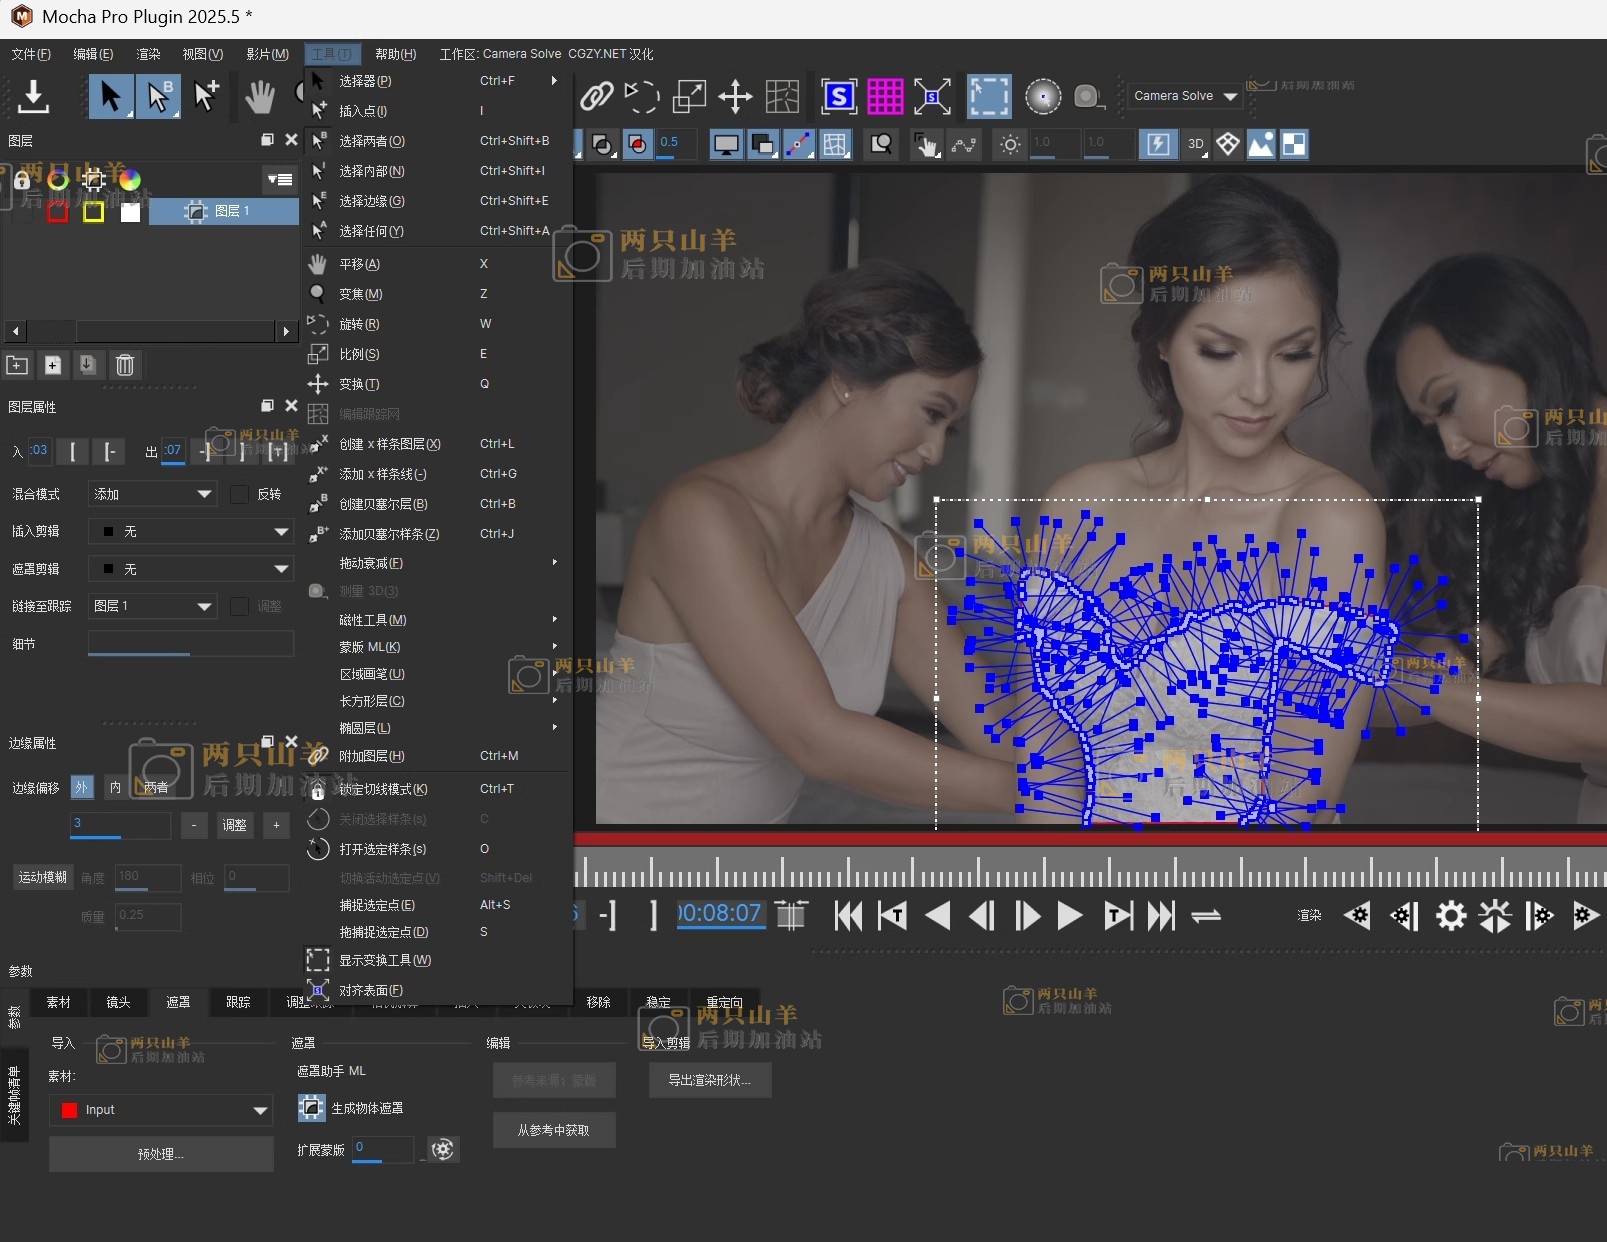Click the Show Planar Surface S icon
This screenshot has width=1607, height=1242.
[x=838, y=96]
